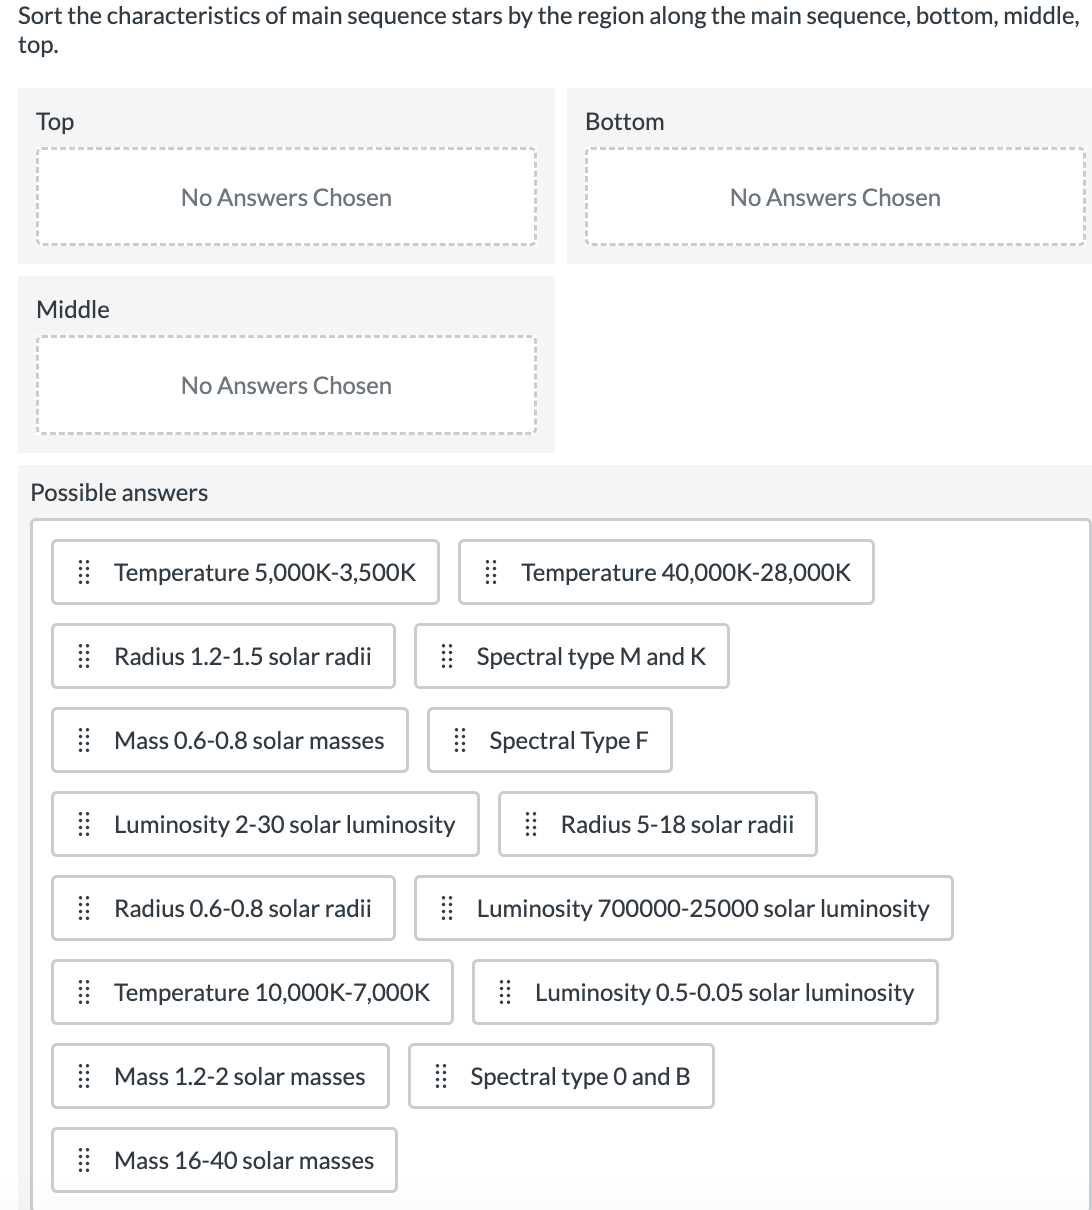
Task: Click drag handle of Radius 5-18 solar radii
Action: click(531, 824)
